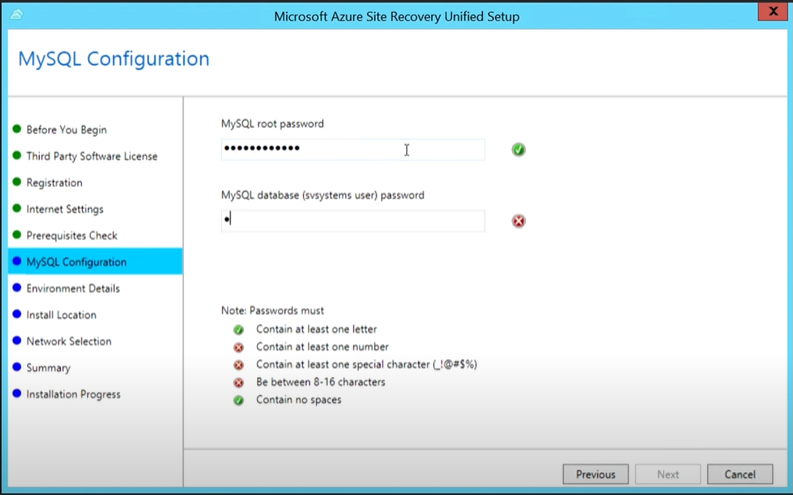793x495 pixels.
Task: Click green check icon beside root password
Action: [x=518, y=150]
